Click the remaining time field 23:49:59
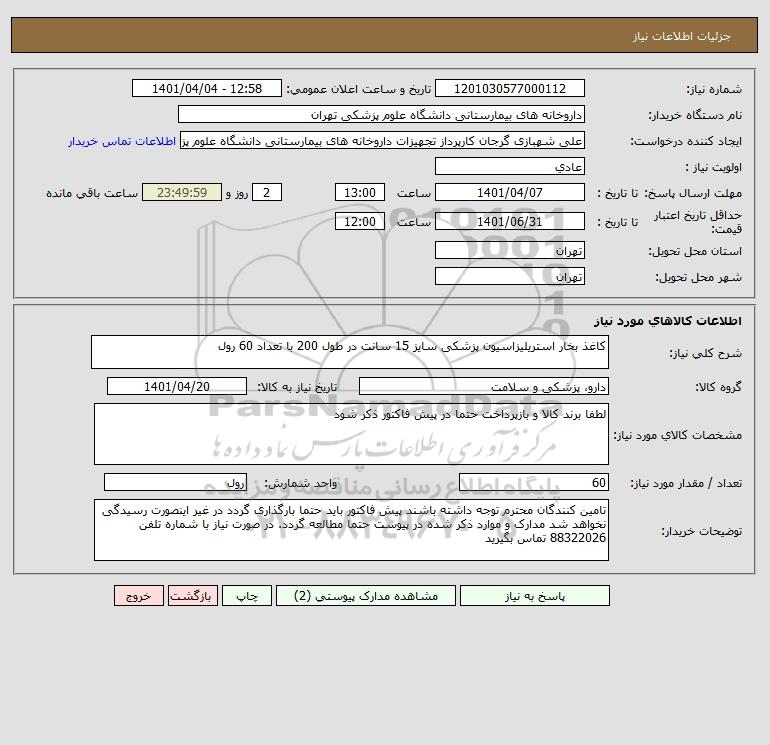The image size is (770, 745). tap(182, 193)
